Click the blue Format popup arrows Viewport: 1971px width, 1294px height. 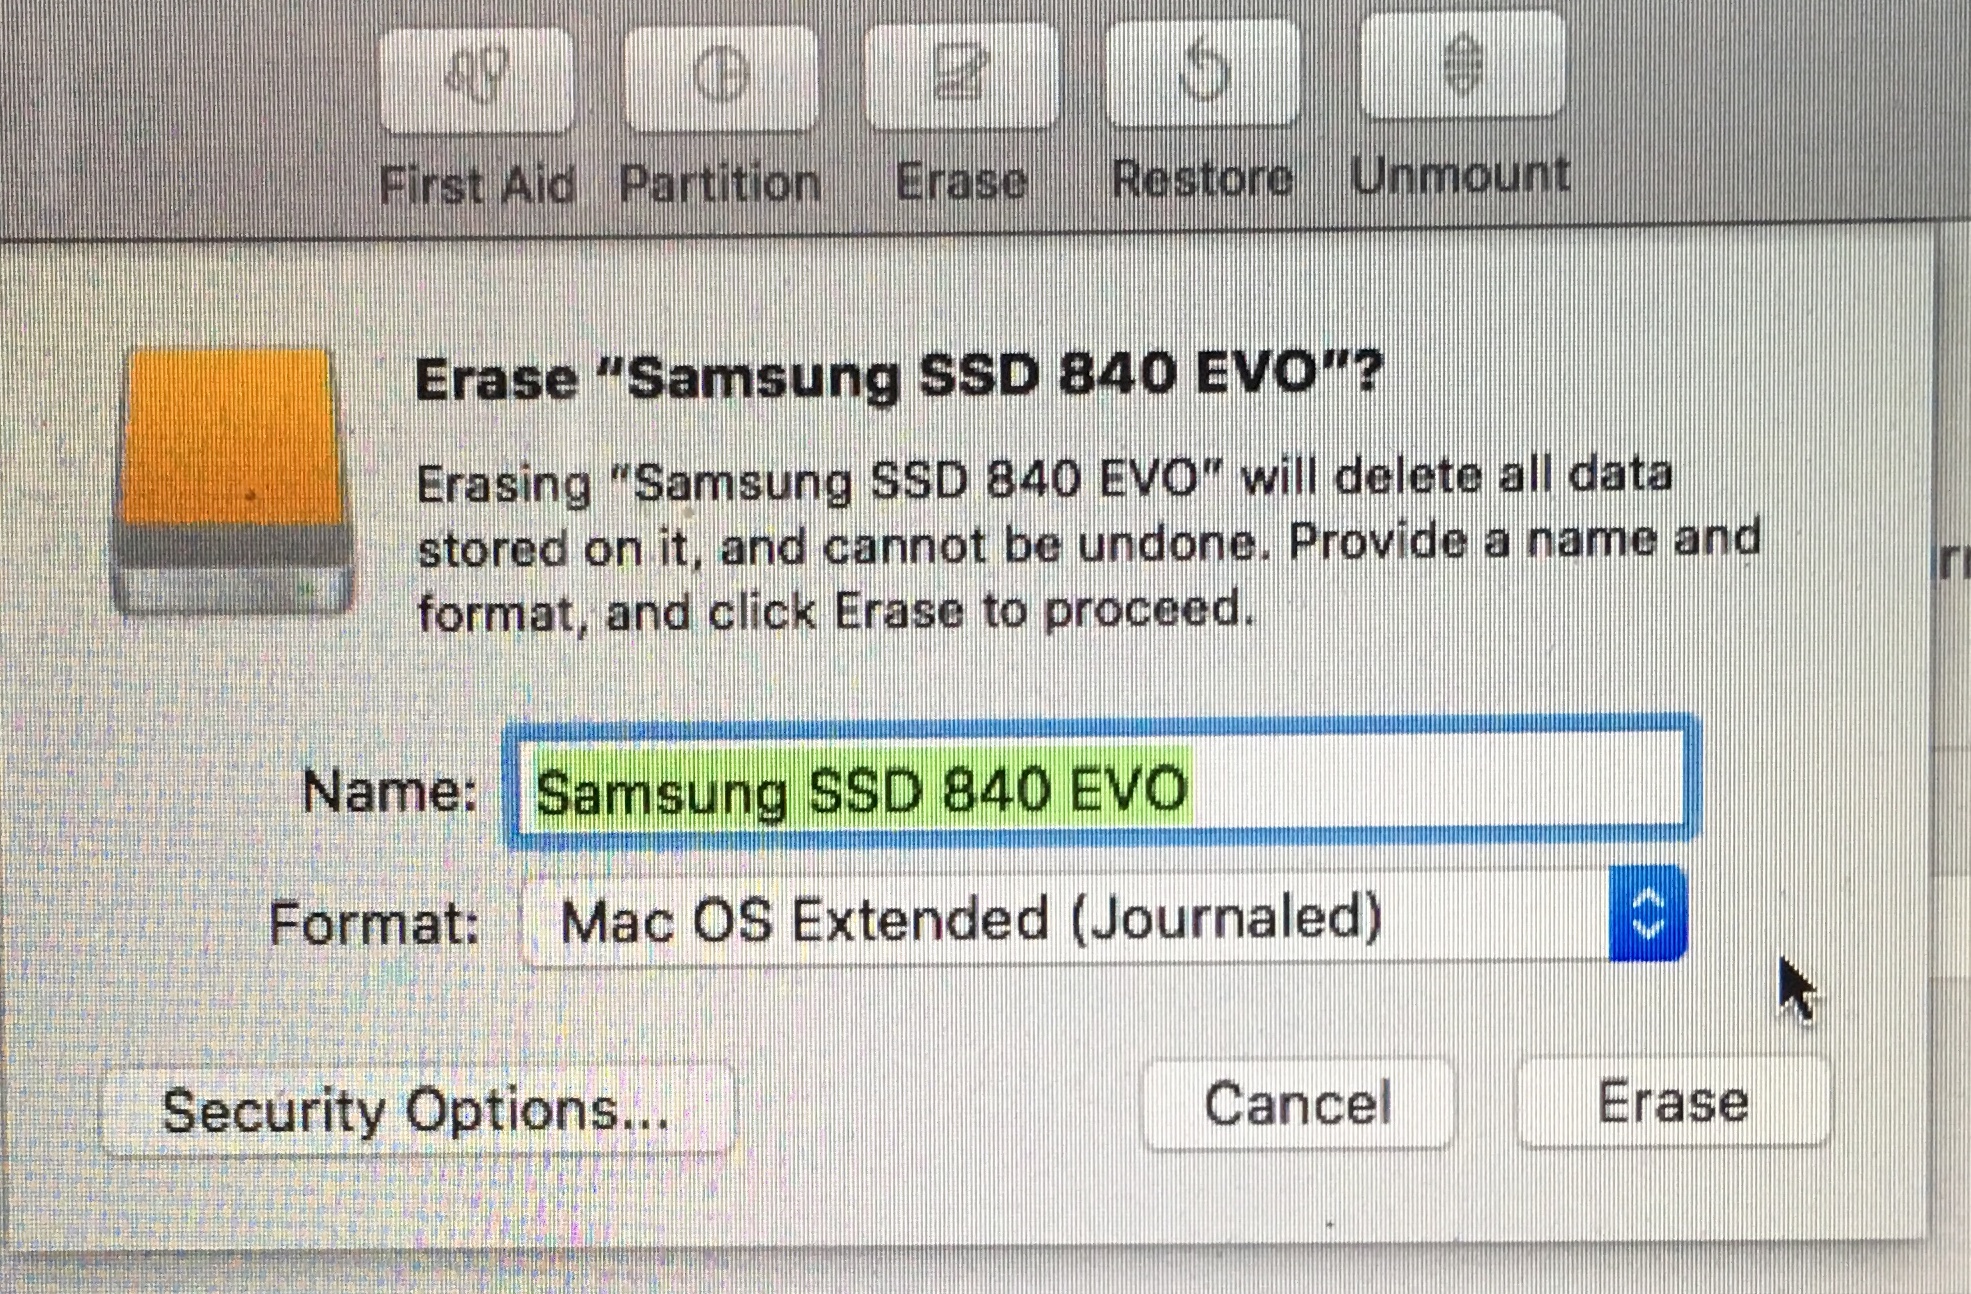tap(1648, 914)
